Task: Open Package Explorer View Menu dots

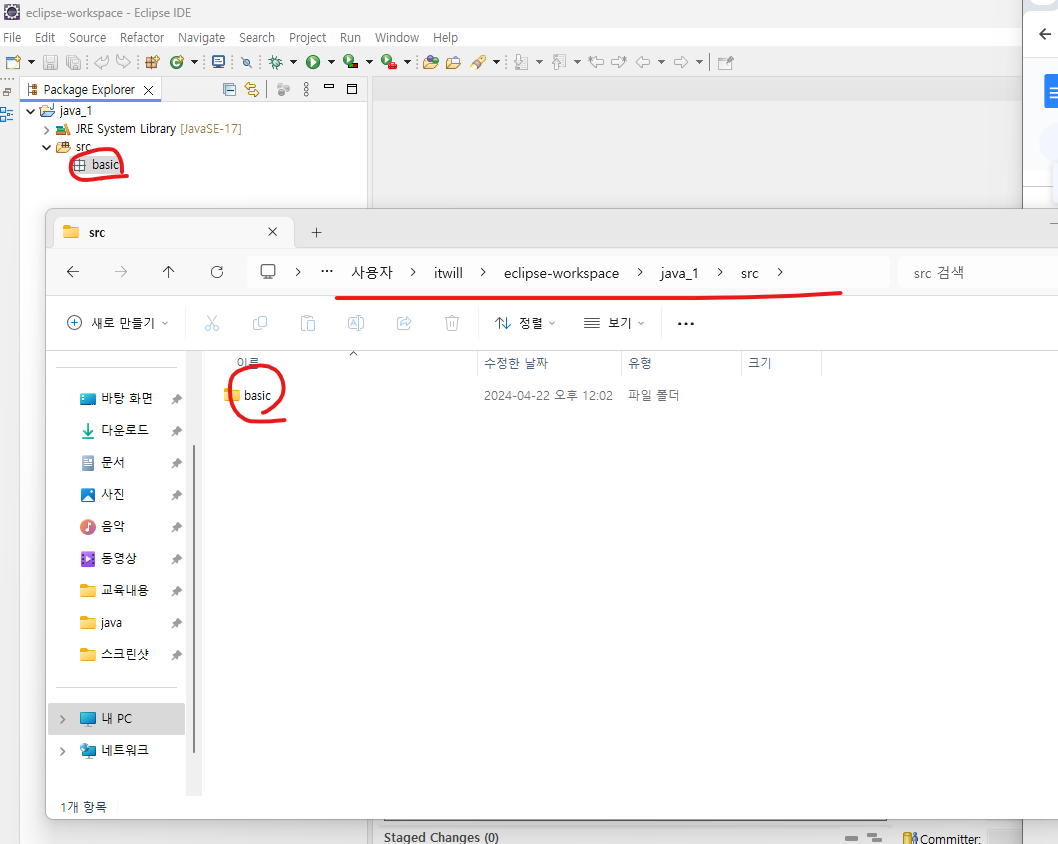Action: (306, 89)
